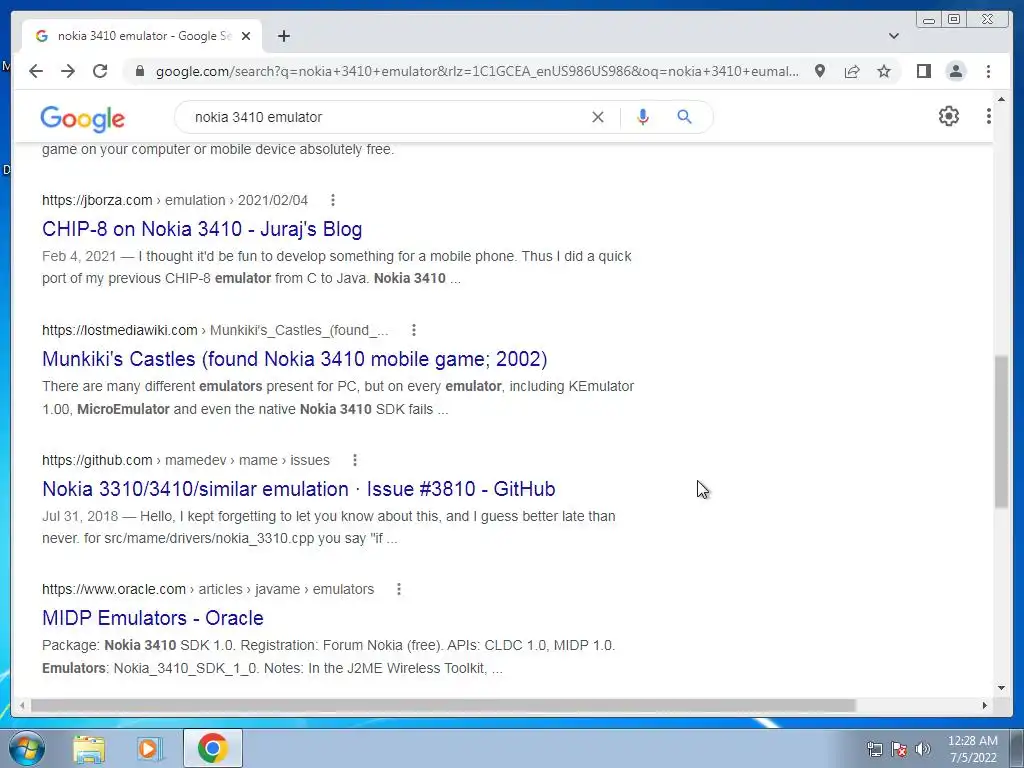Image resolution: width=1024 pixels, height=768 pixels.
Task: View site information via the lock icon
Action: pos(139,71)
